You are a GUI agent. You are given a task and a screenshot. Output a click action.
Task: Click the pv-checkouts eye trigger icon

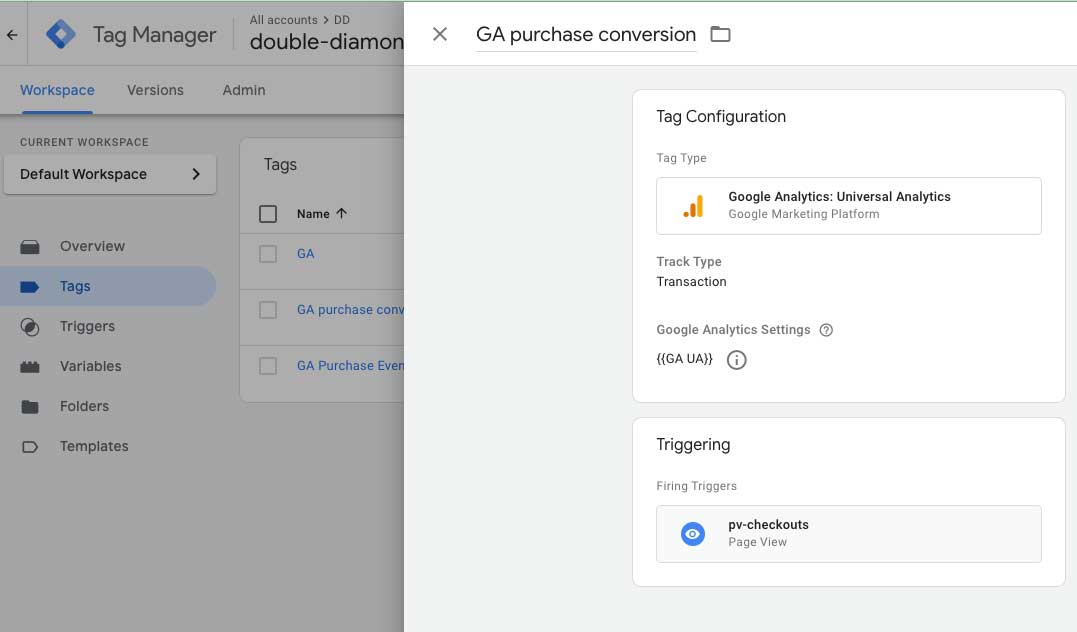[x=692, y=534]
